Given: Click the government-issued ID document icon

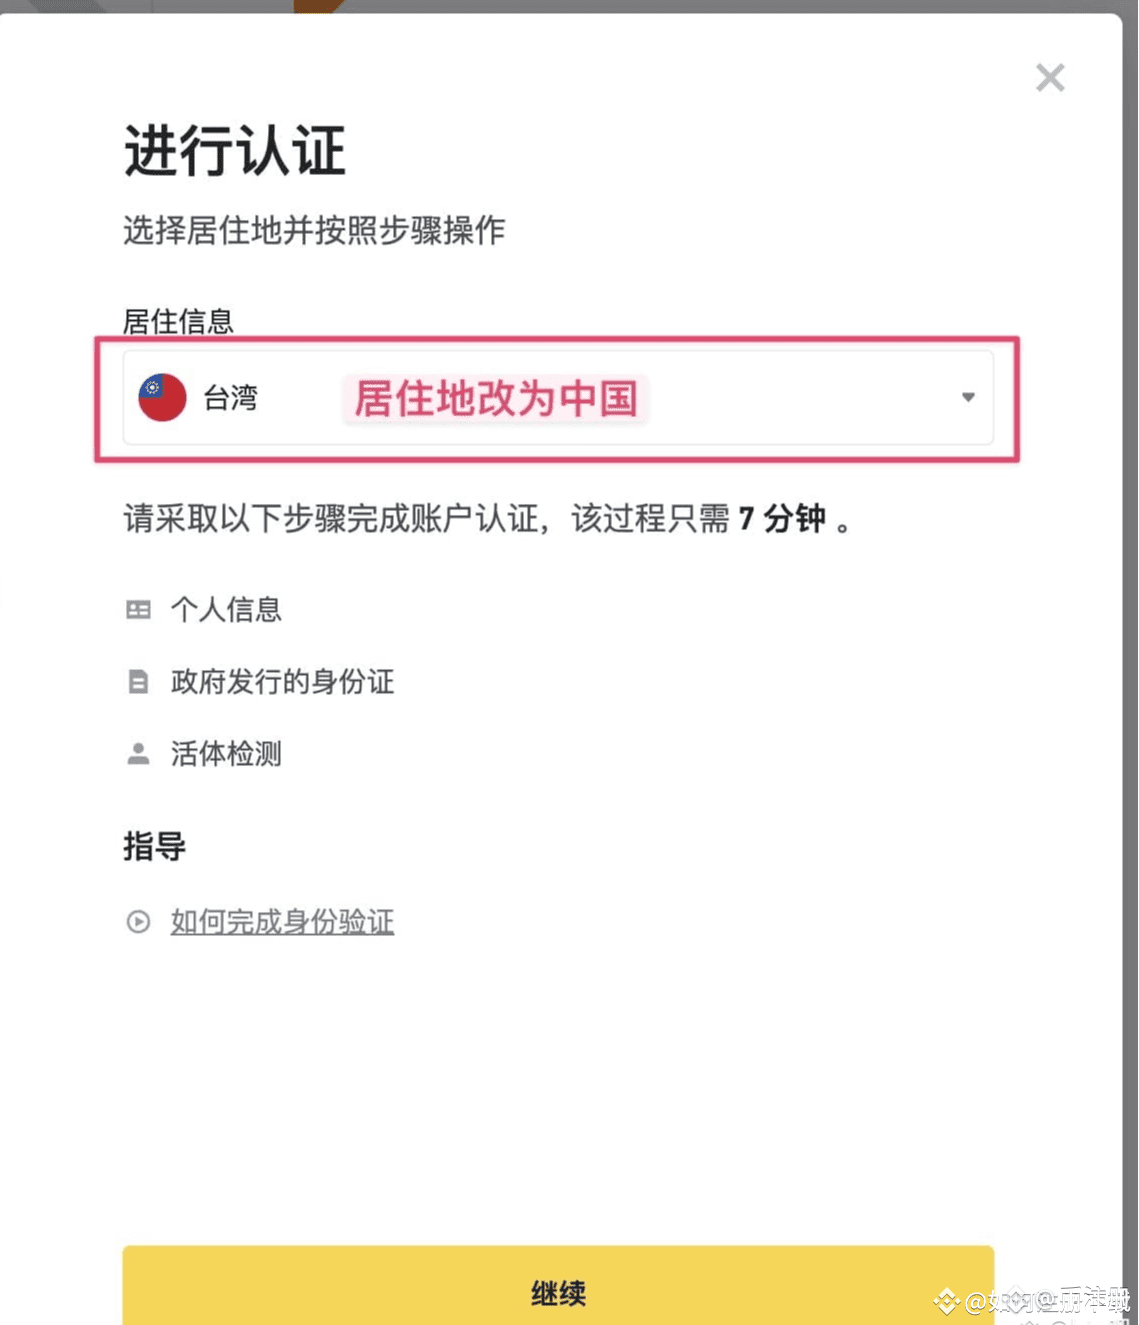Looking at the screenshot, I should pos(138,682).
